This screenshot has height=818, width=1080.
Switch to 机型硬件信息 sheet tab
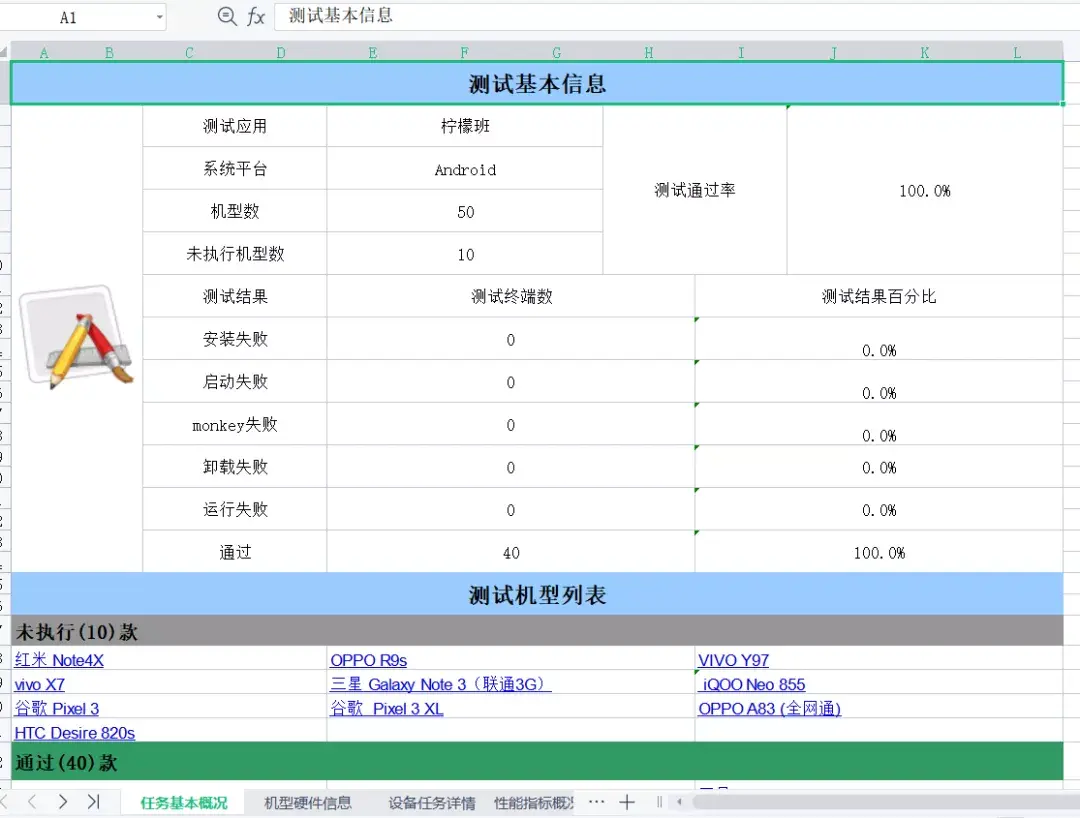[x=308, y=803]
